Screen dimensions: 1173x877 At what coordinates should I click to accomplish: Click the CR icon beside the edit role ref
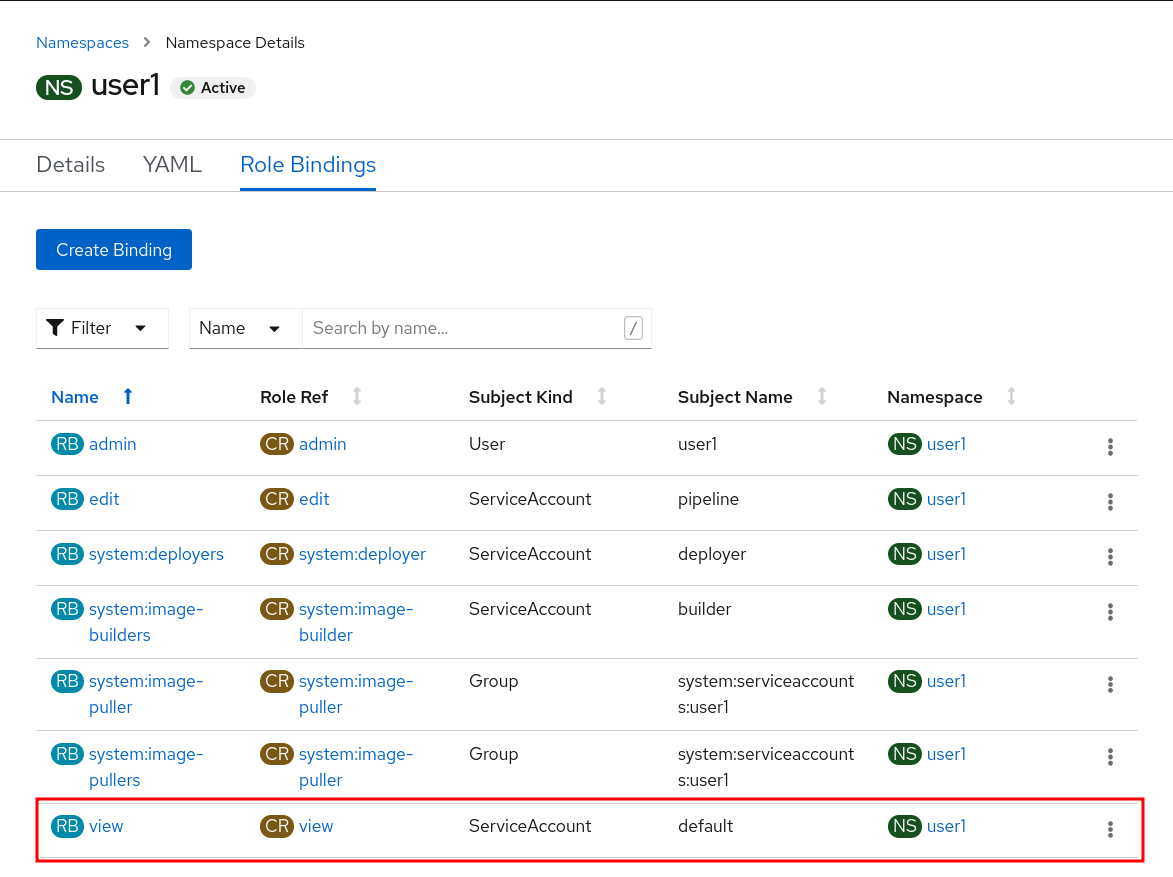276,498
